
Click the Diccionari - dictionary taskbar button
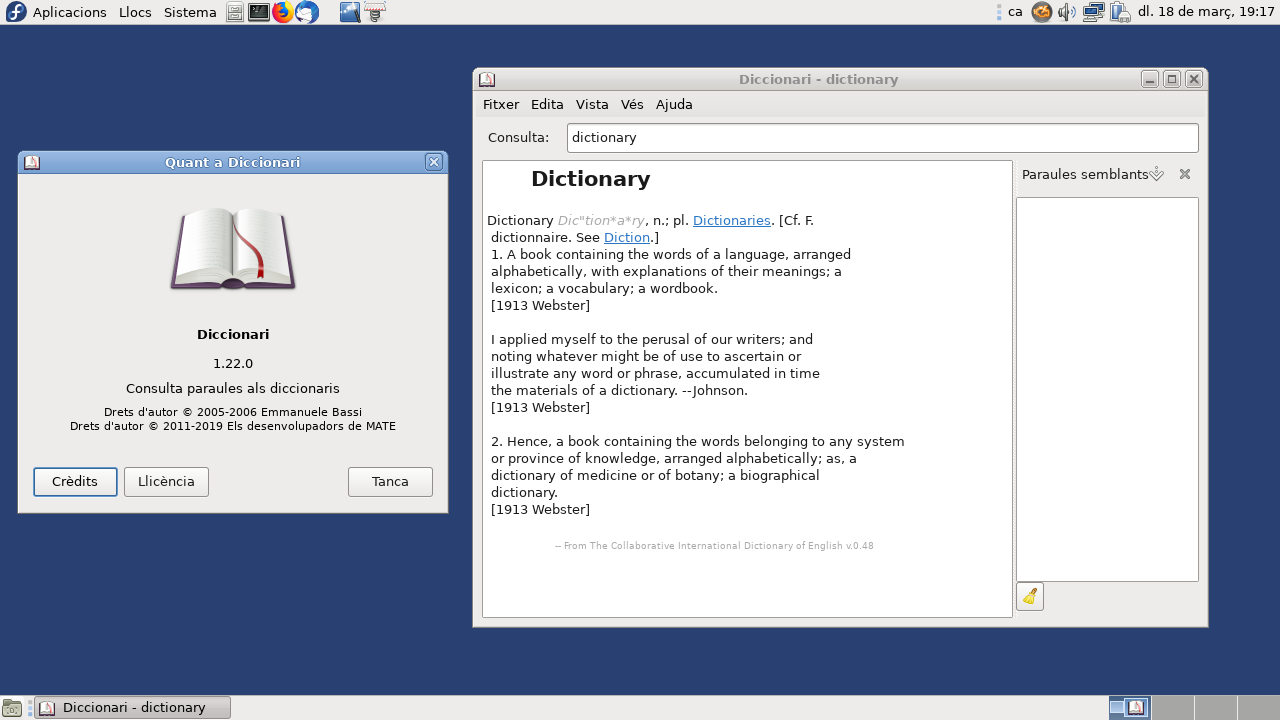point(133,708)
